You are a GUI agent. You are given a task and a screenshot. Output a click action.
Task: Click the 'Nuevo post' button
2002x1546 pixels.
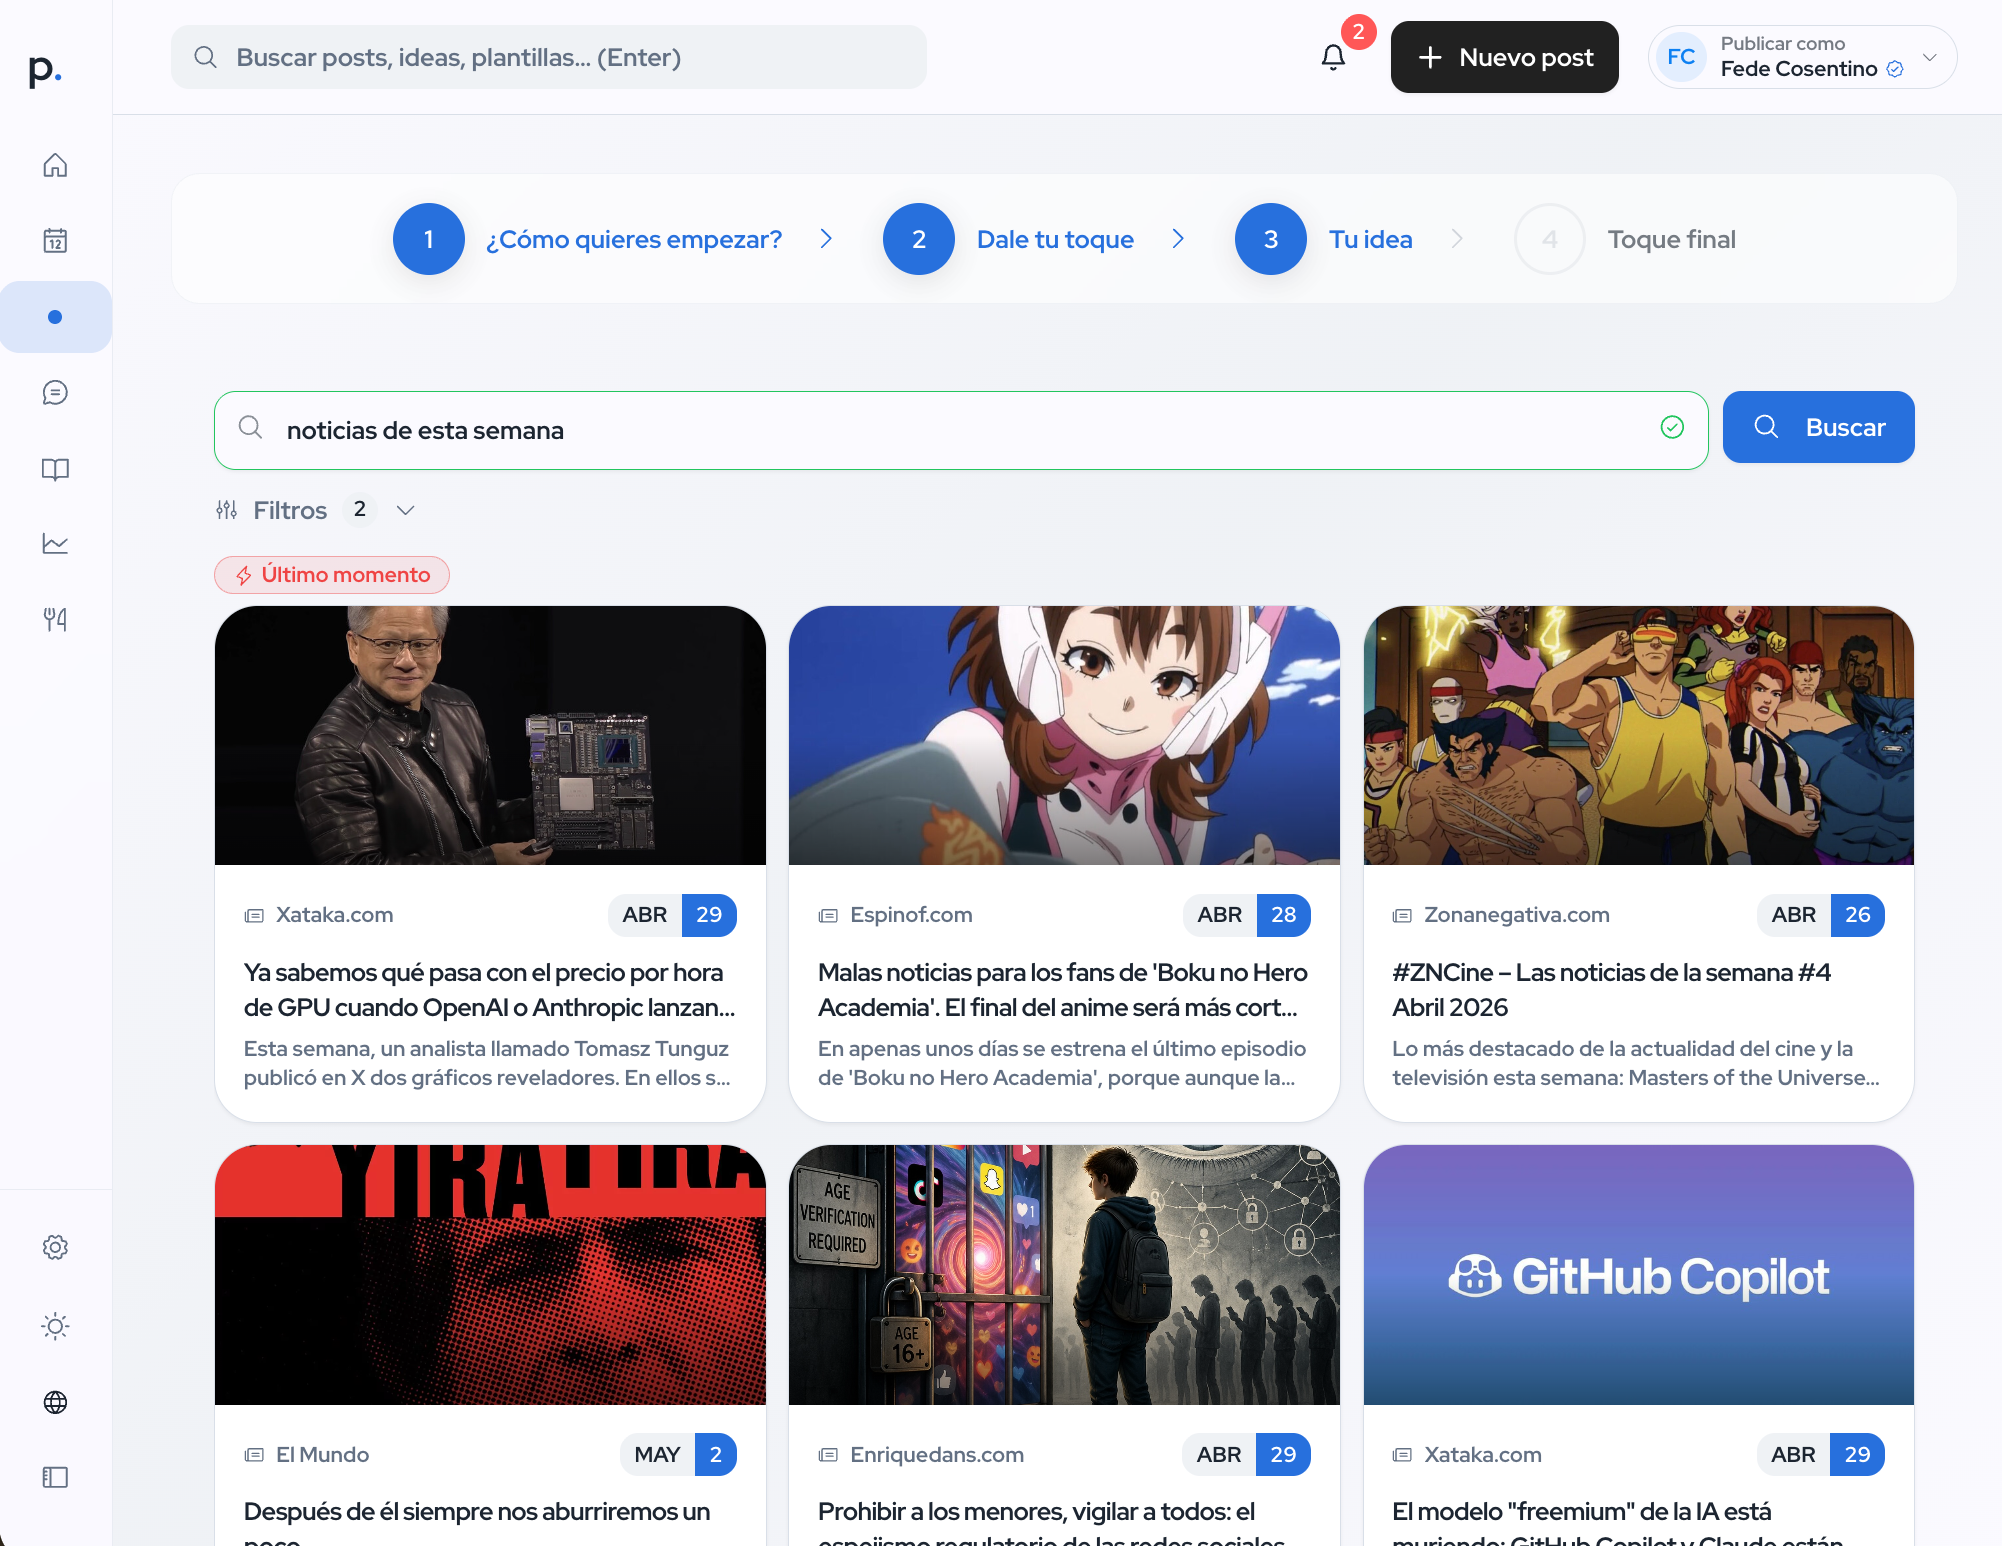[x=1504, y=57]
